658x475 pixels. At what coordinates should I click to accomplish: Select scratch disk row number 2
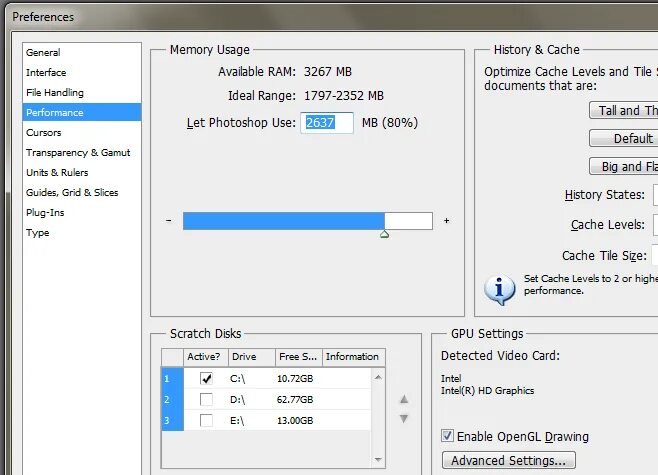(x=172, y=399)
